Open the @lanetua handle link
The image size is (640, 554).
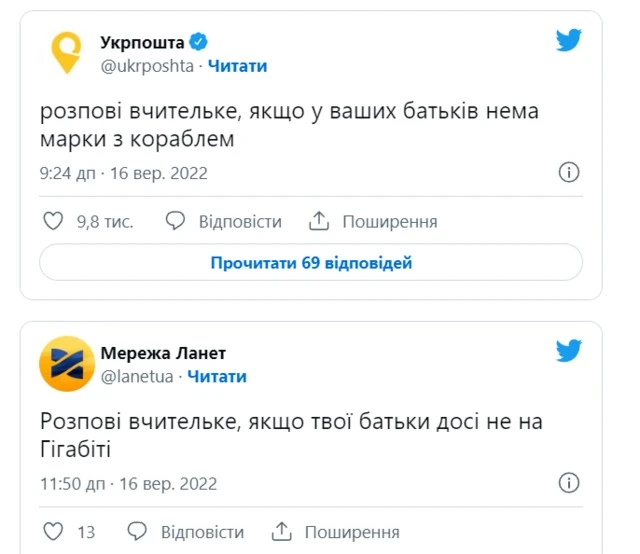click(137, 377)
